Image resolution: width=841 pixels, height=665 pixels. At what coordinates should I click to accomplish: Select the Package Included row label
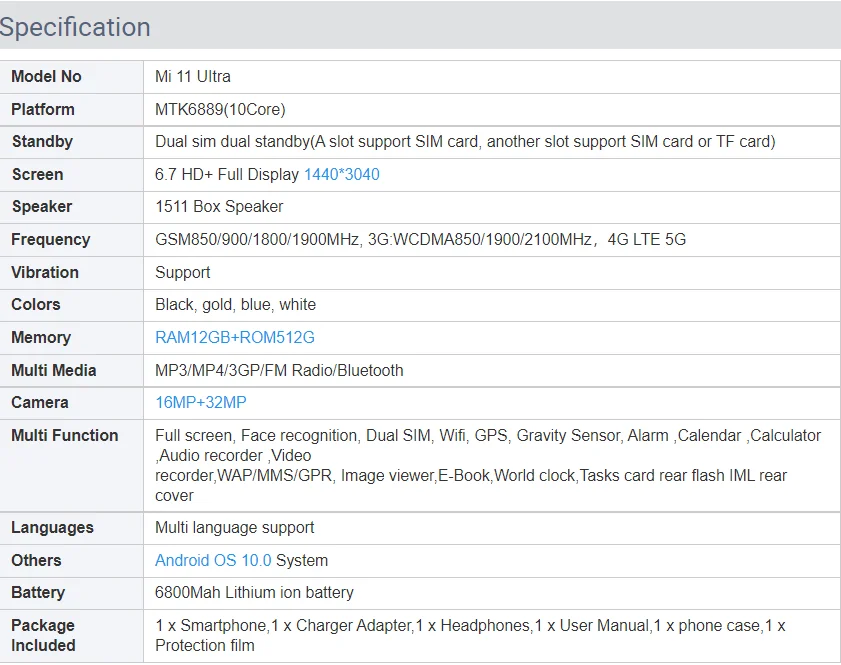[x=43, y=635]
